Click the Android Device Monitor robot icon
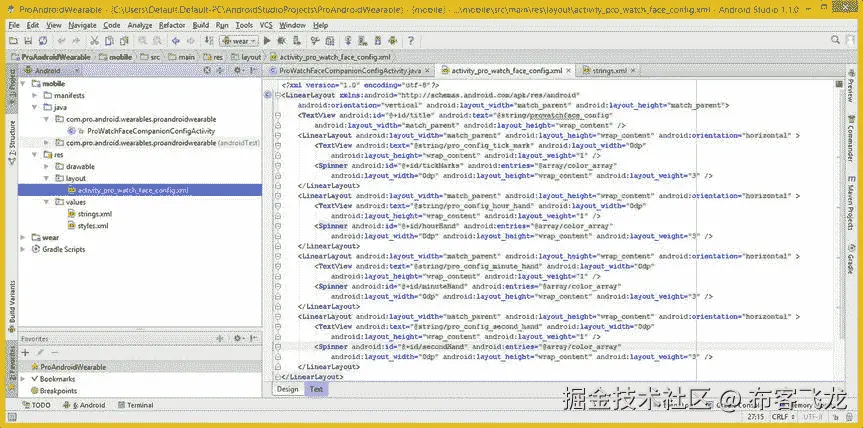The width and height of the screenshot is (863, 428). tap(392, 41)
